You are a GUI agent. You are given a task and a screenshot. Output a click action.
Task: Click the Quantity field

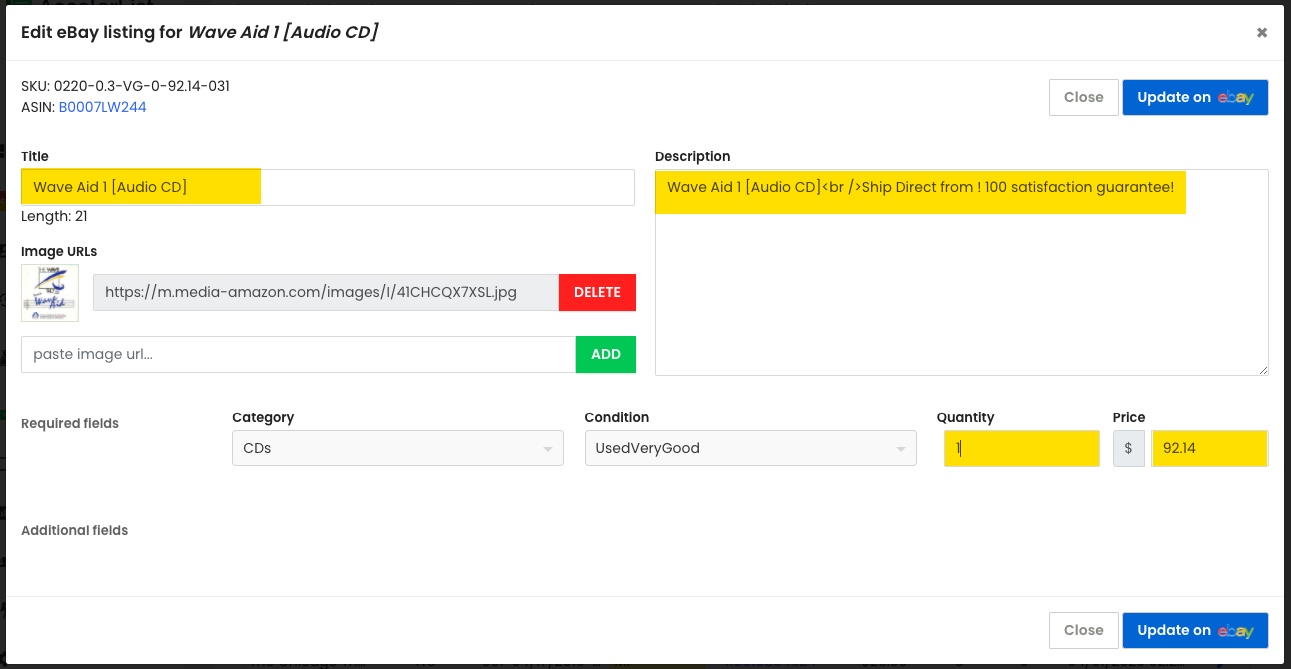(1021, 448)
